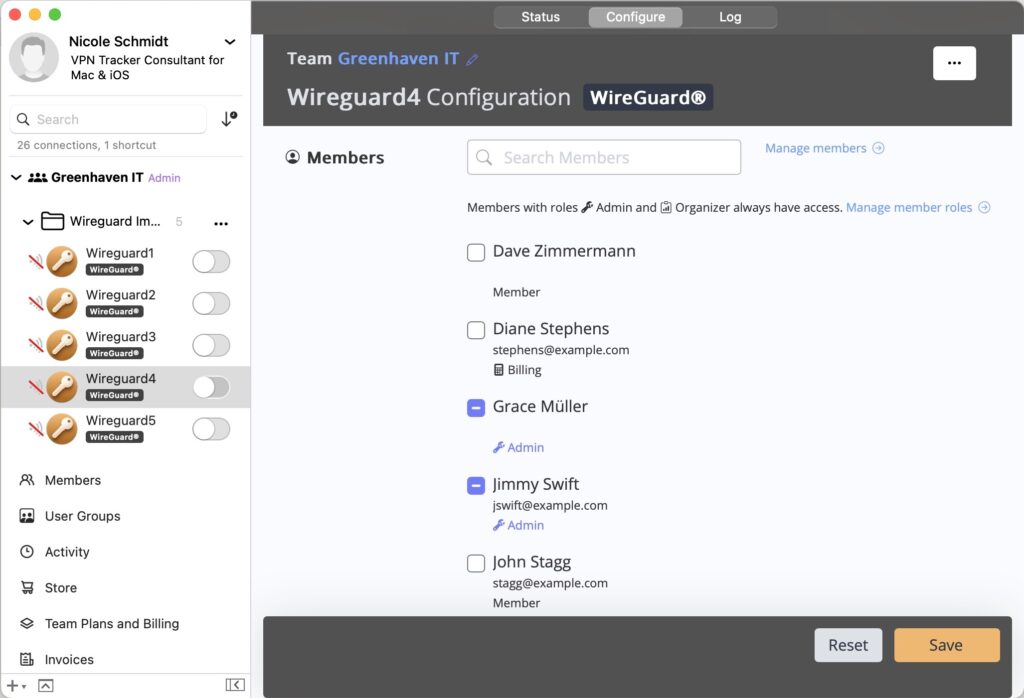
Task: Click the Reset button
Action: click(848, 645)
